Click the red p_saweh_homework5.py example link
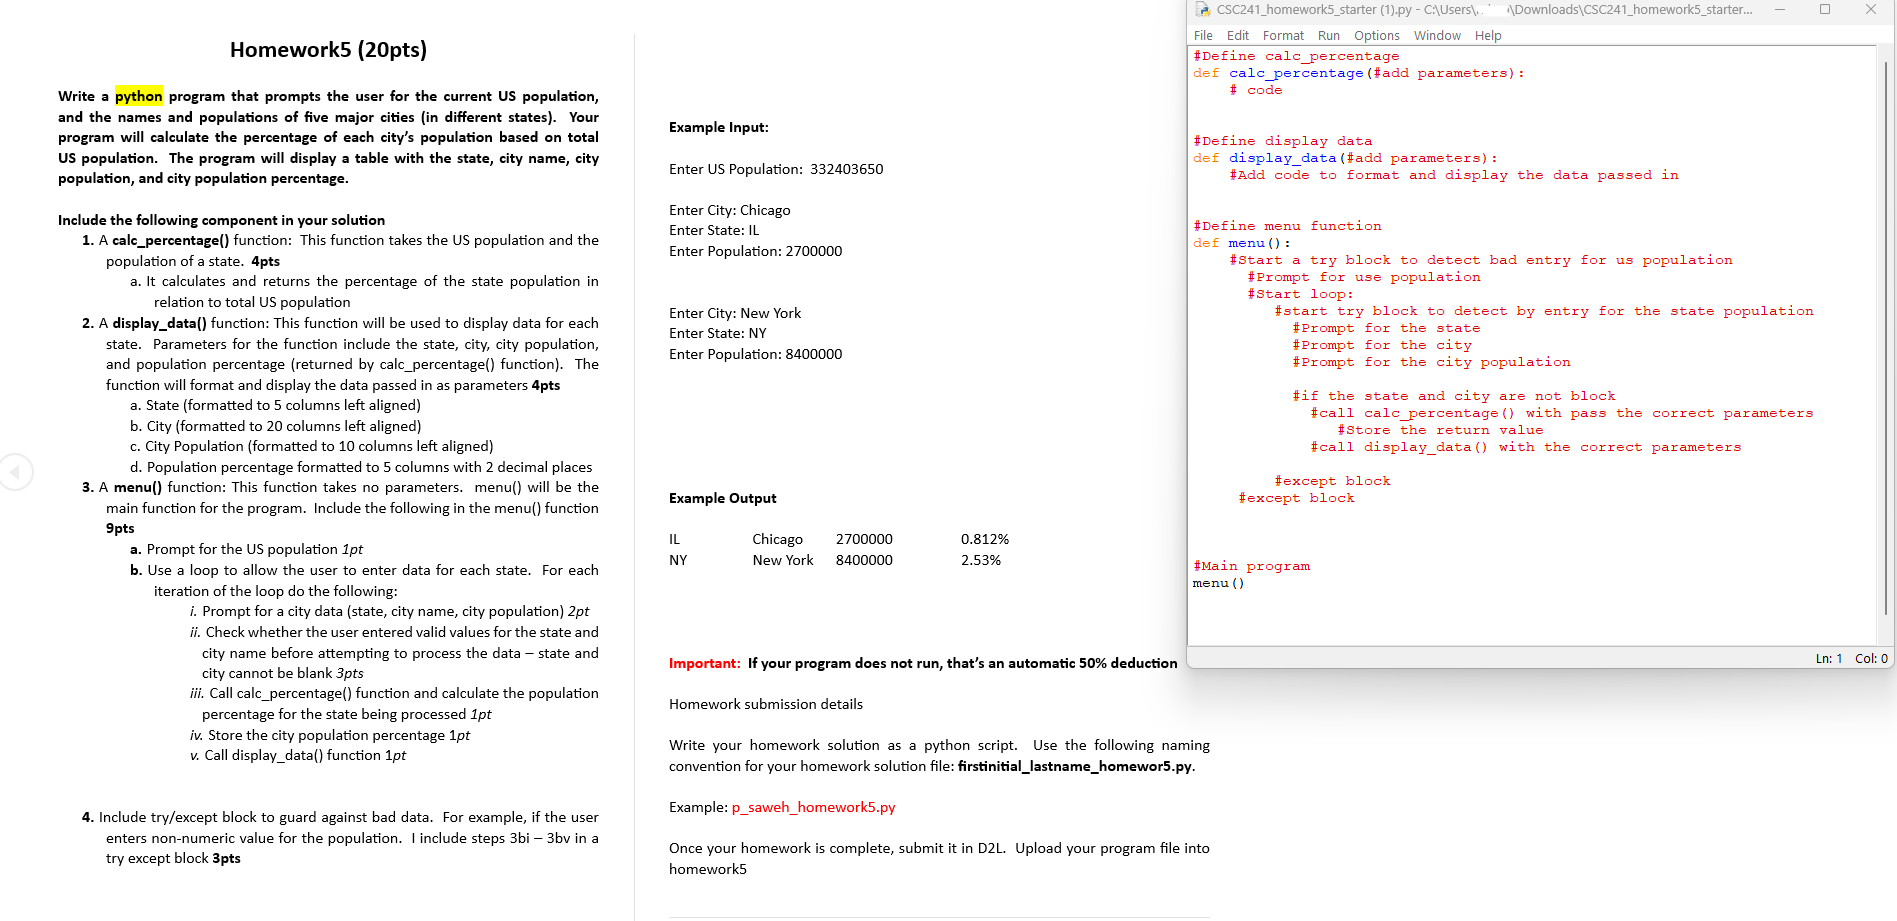This screenshot has width=1897, height=921. click(813, 807)
